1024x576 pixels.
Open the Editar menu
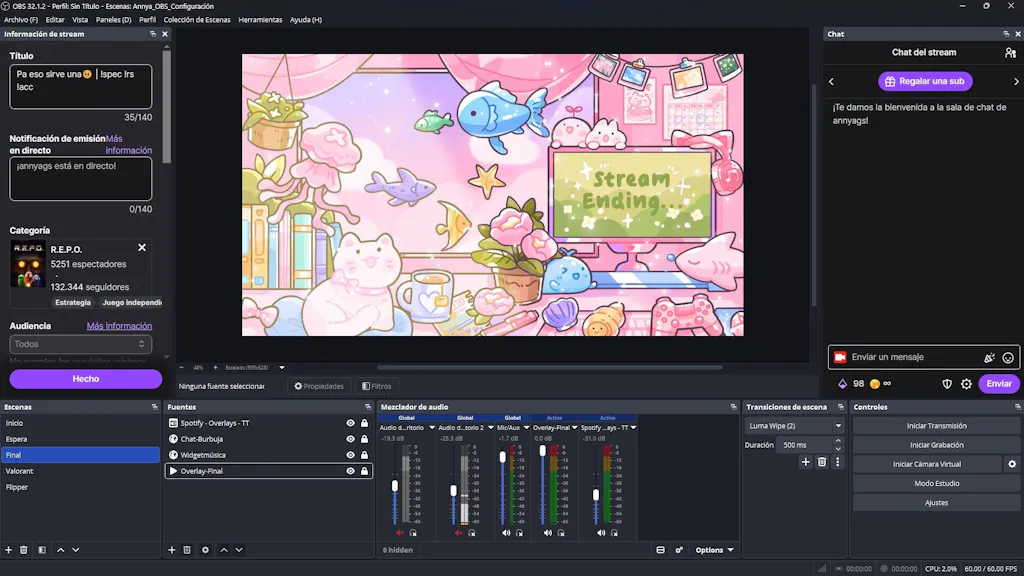coord(55,20)
